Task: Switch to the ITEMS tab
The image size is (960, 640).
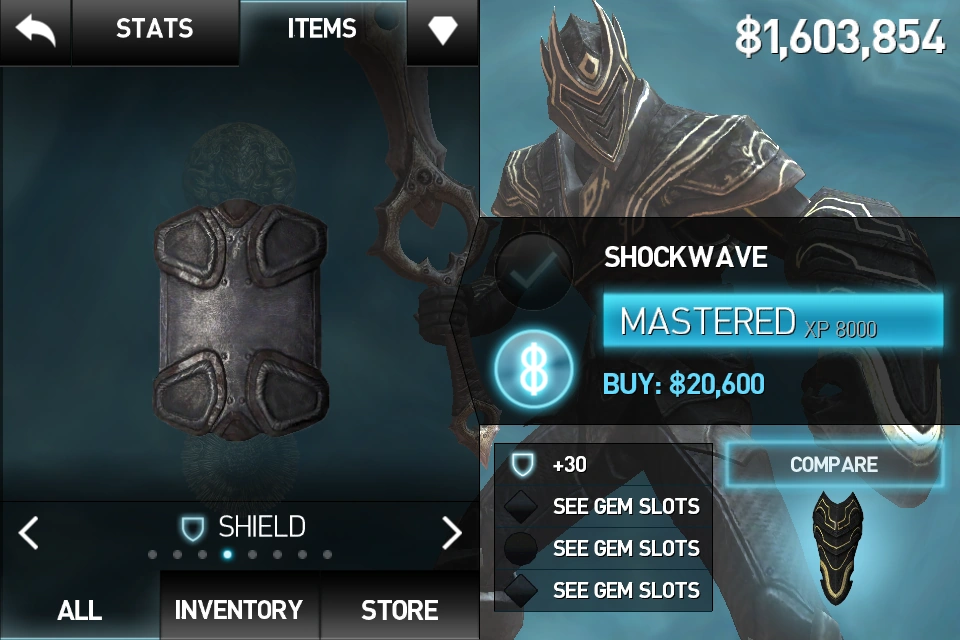Action: tap(322, 29)
